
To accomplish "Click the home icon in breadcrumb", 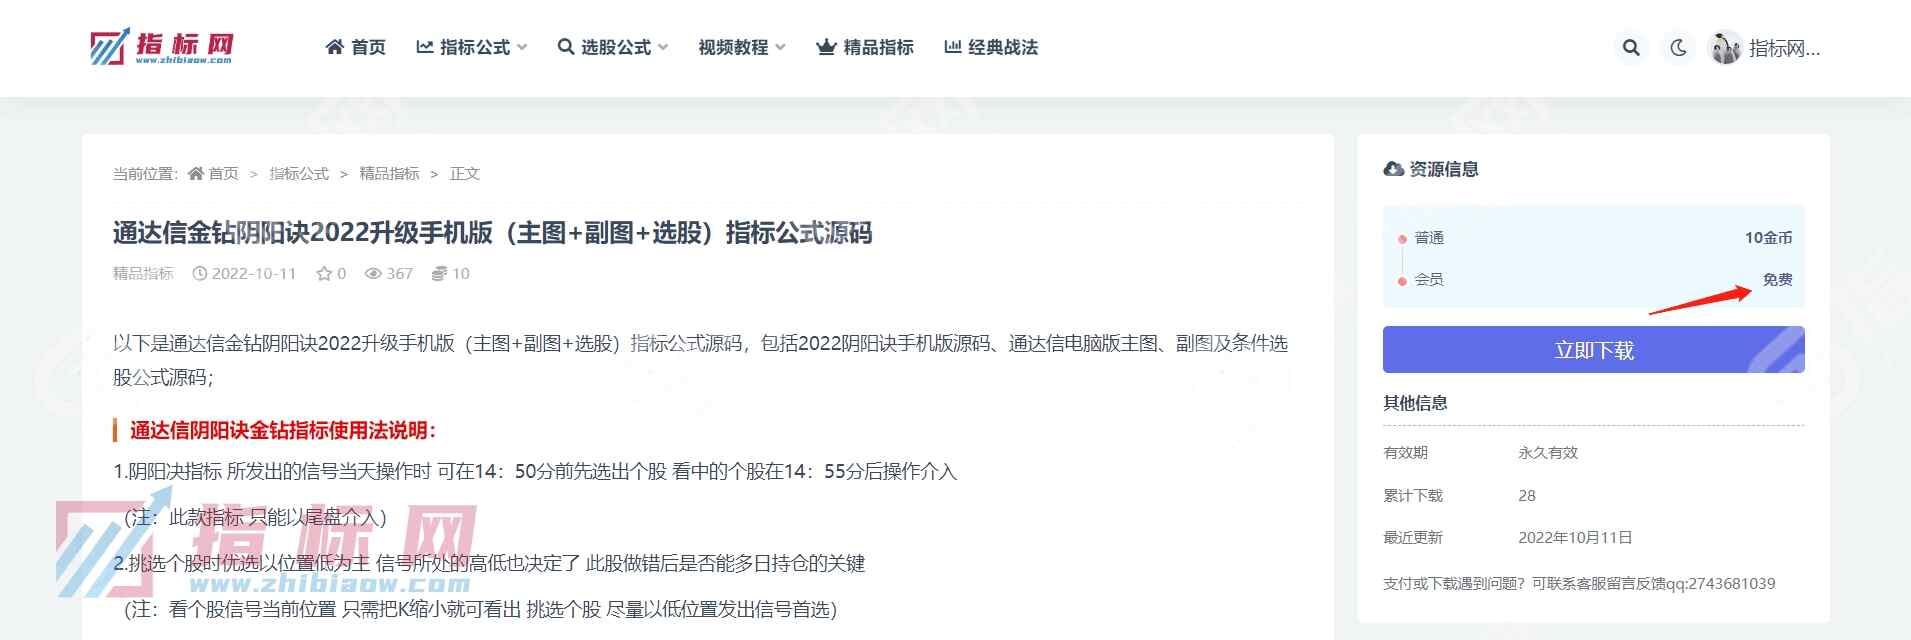I will (196, 173).
